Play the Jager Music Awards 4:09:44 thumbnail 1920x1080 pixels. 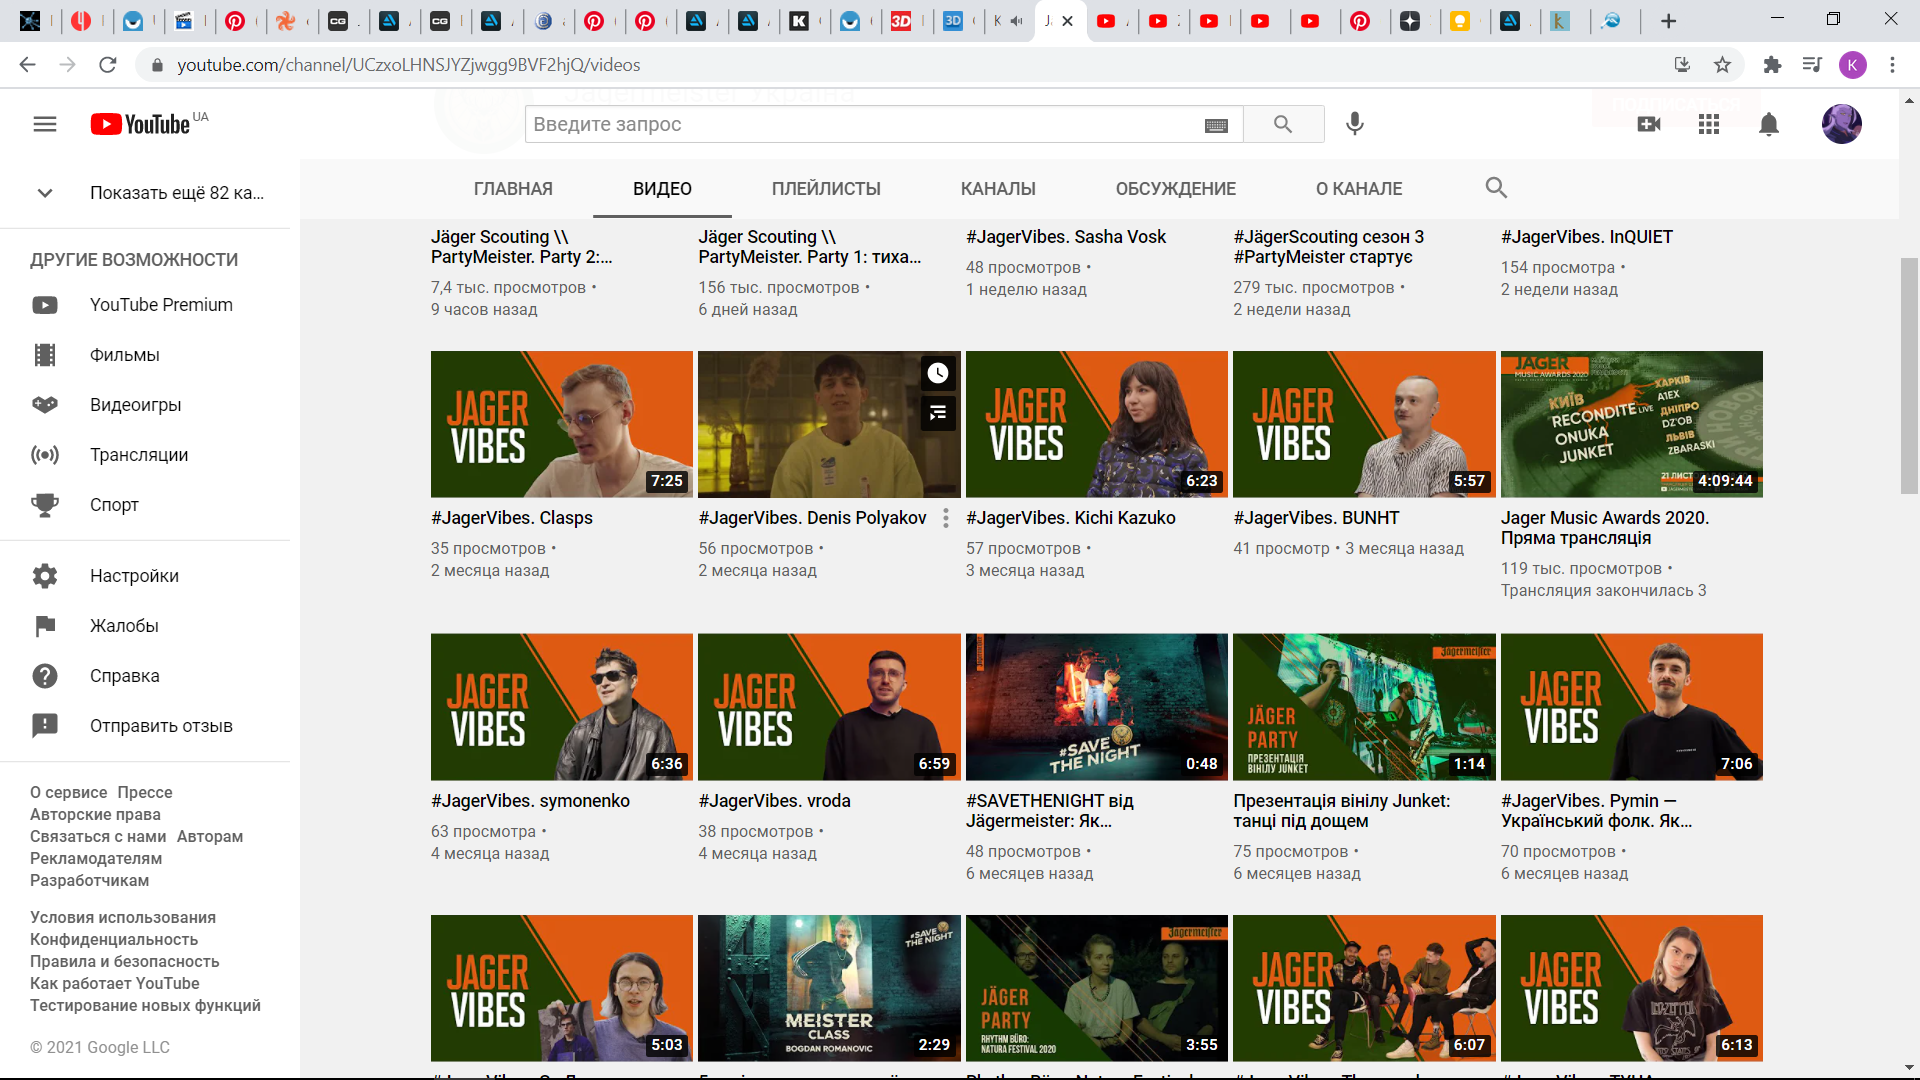[x=1631, y=424]
